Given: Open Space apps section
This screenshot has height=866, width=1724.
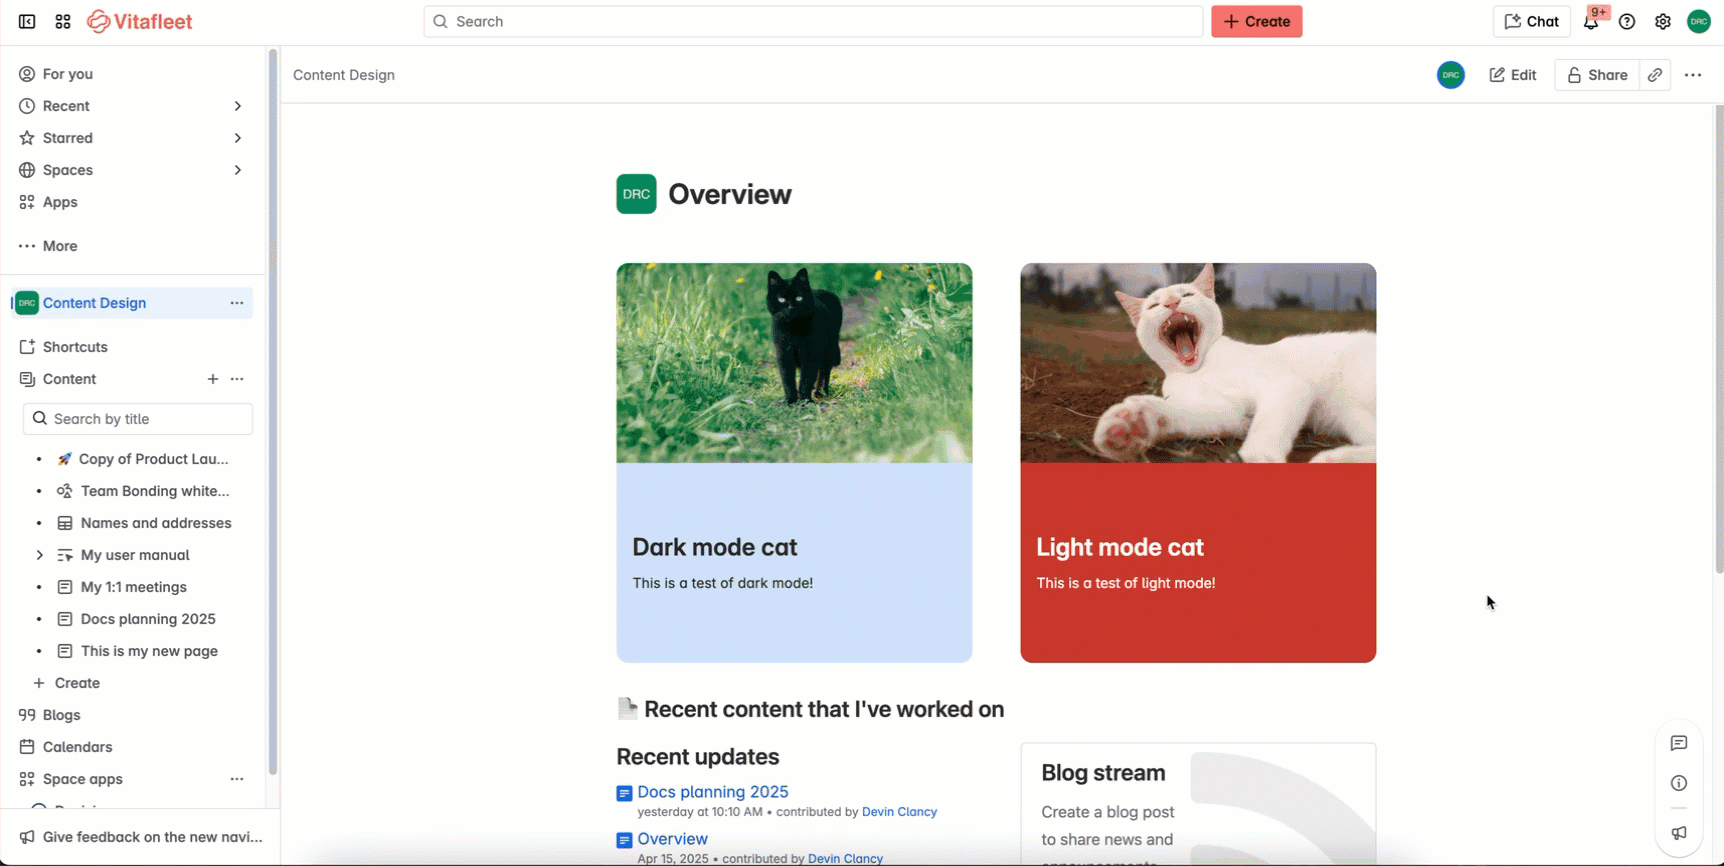Looking at the screenshot, I should [82, 779].
